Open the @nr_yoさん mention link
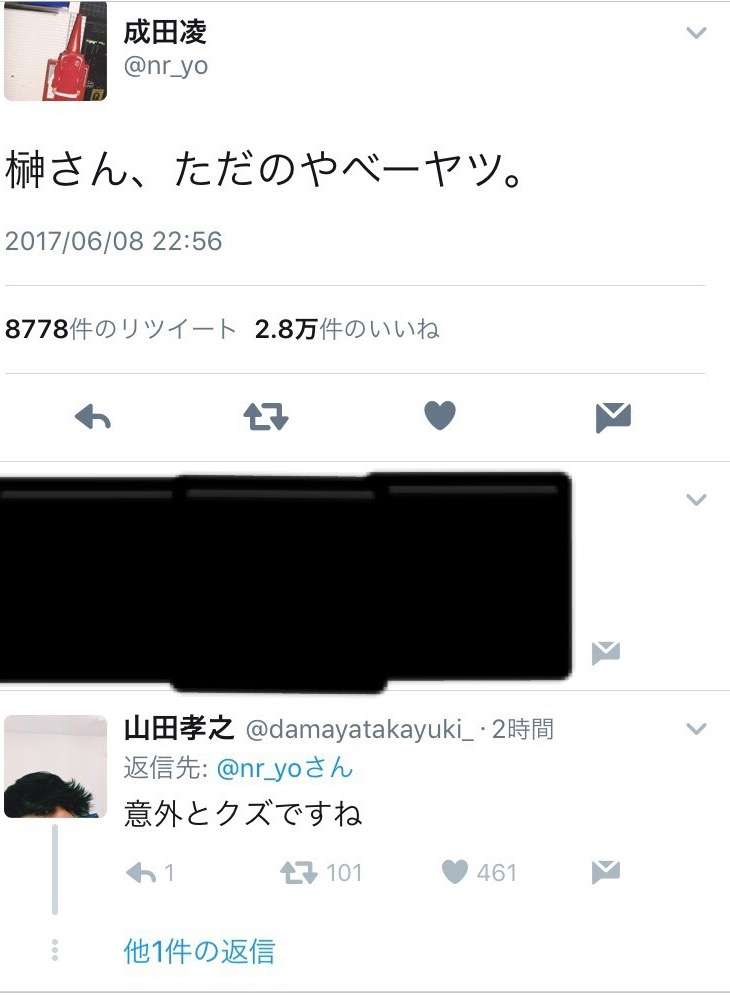730x996 pixels. click(x=284, y=769)
